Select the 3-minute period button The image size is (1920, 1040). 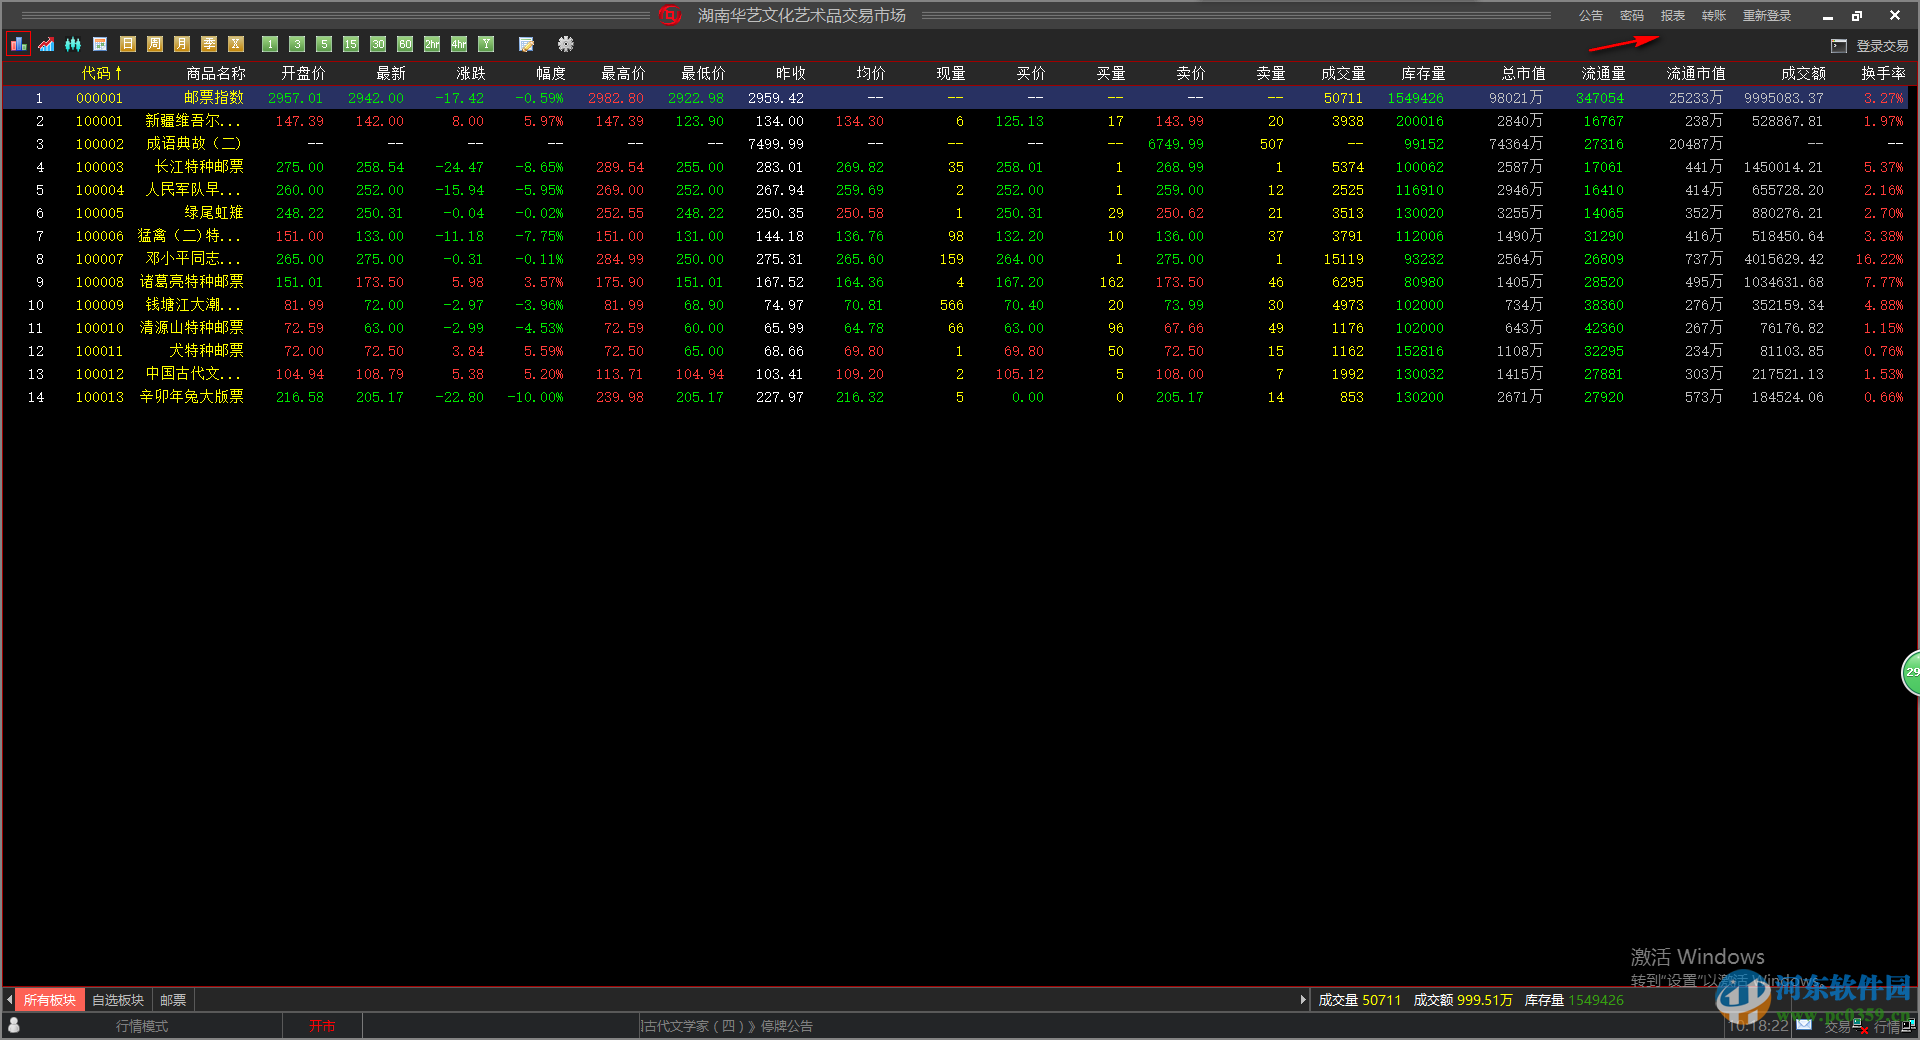[297, 44]
